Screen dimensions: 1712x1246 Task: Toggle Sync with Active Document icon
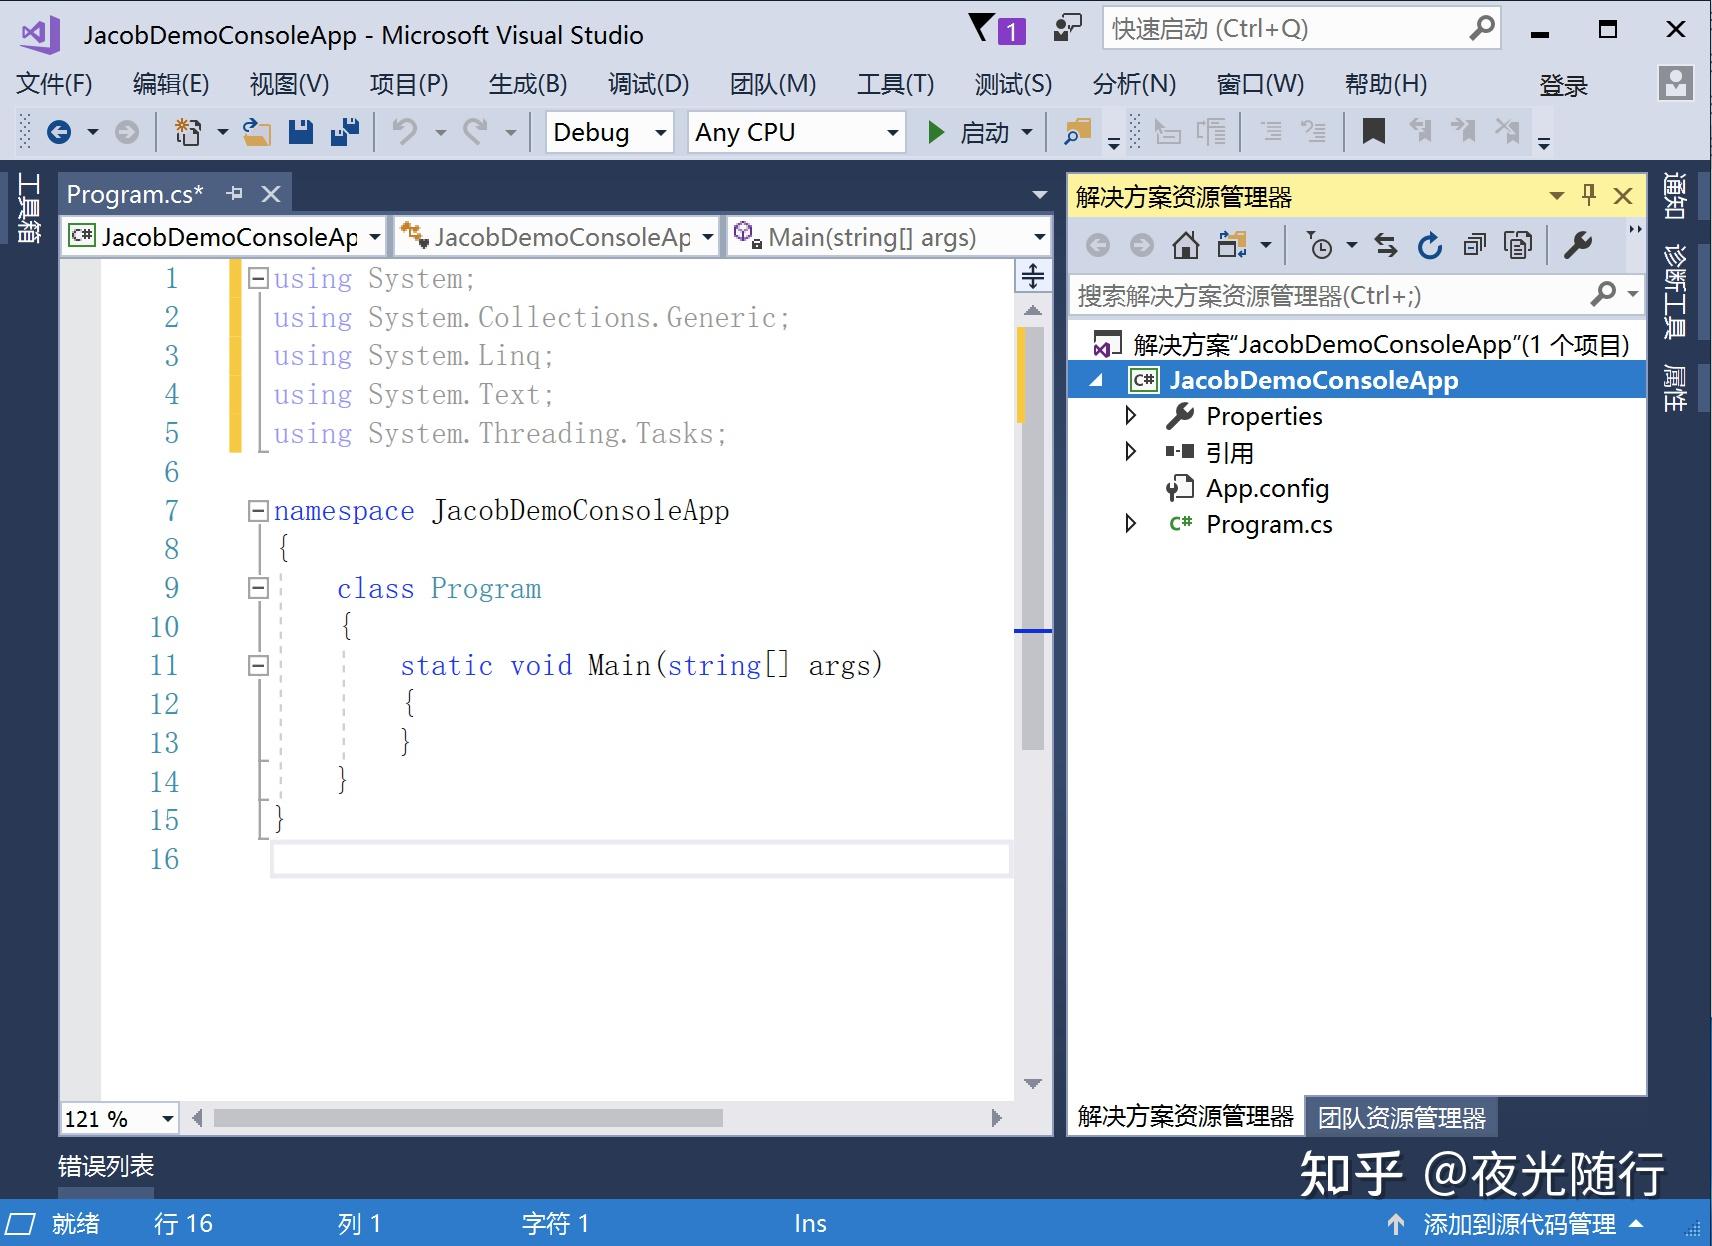coord(1386,245)
